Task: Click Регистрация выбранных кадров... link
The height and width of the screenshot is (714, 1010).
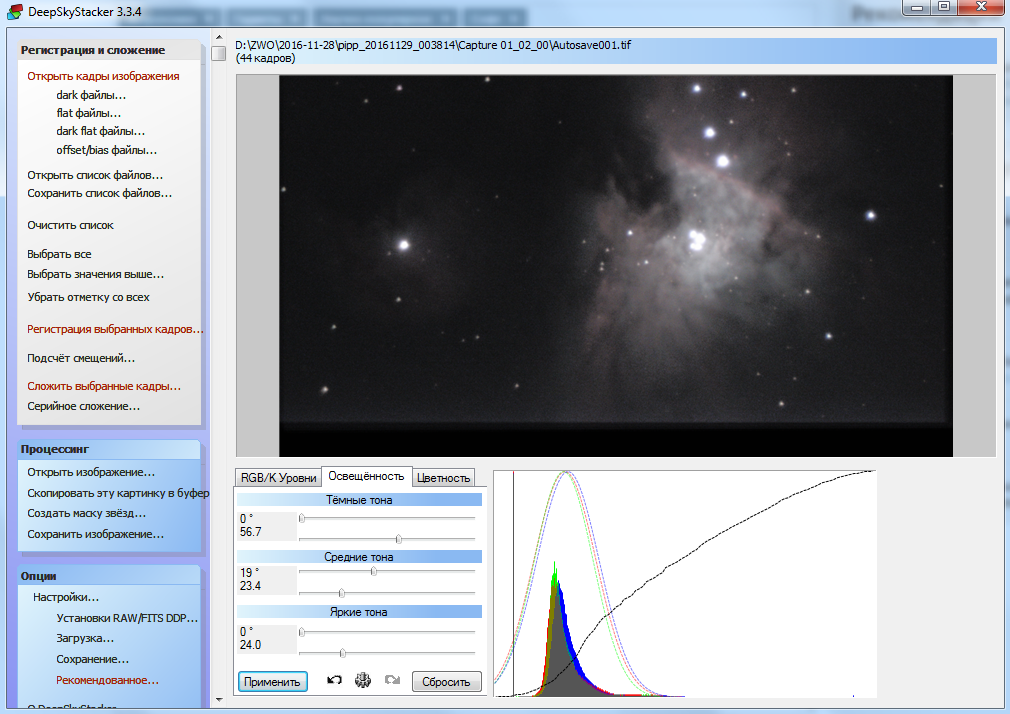Action: [x=115, y=329]
